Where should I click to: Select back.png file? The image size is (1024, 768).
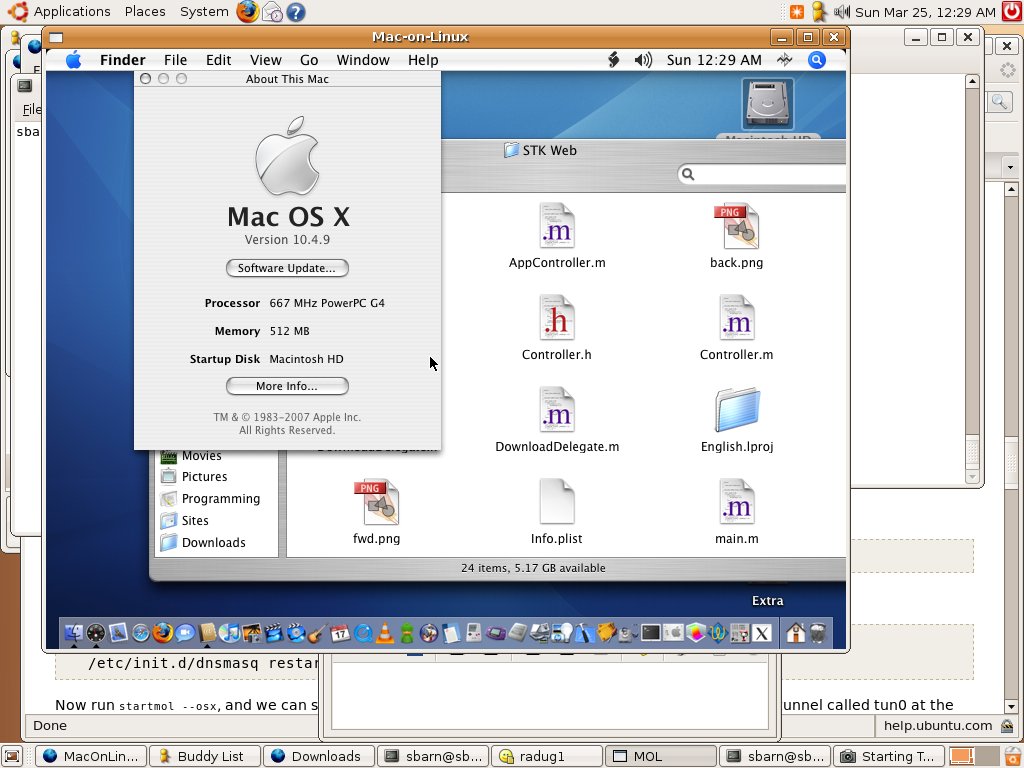(737, 236)
